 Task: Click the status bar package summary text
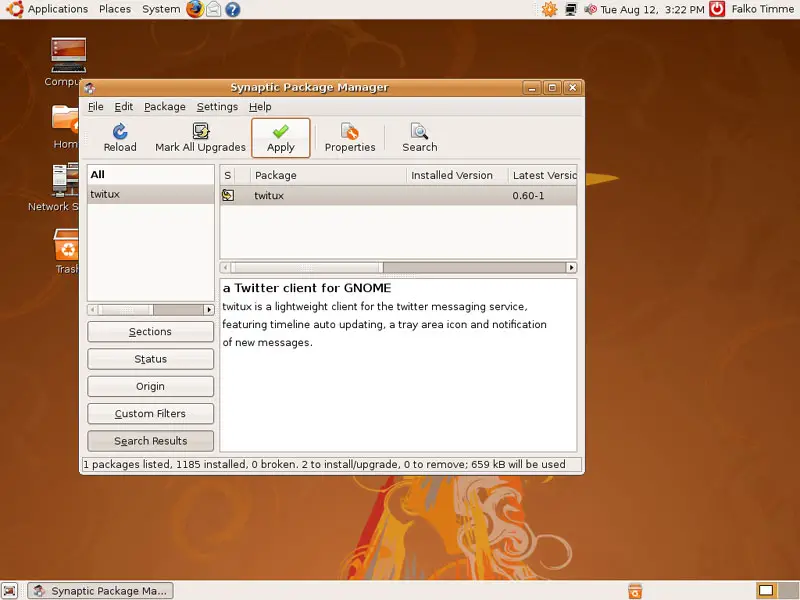(324, 464)
